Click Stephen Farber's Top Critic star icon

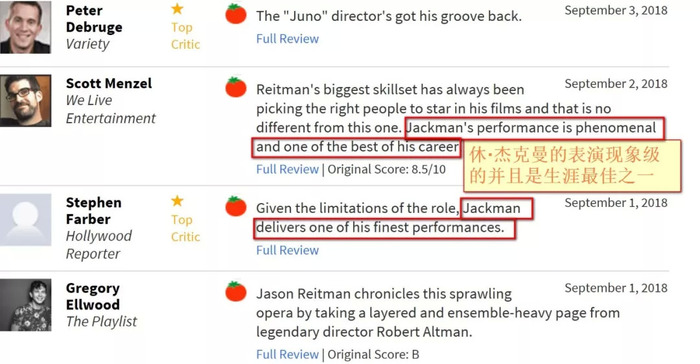177,201
